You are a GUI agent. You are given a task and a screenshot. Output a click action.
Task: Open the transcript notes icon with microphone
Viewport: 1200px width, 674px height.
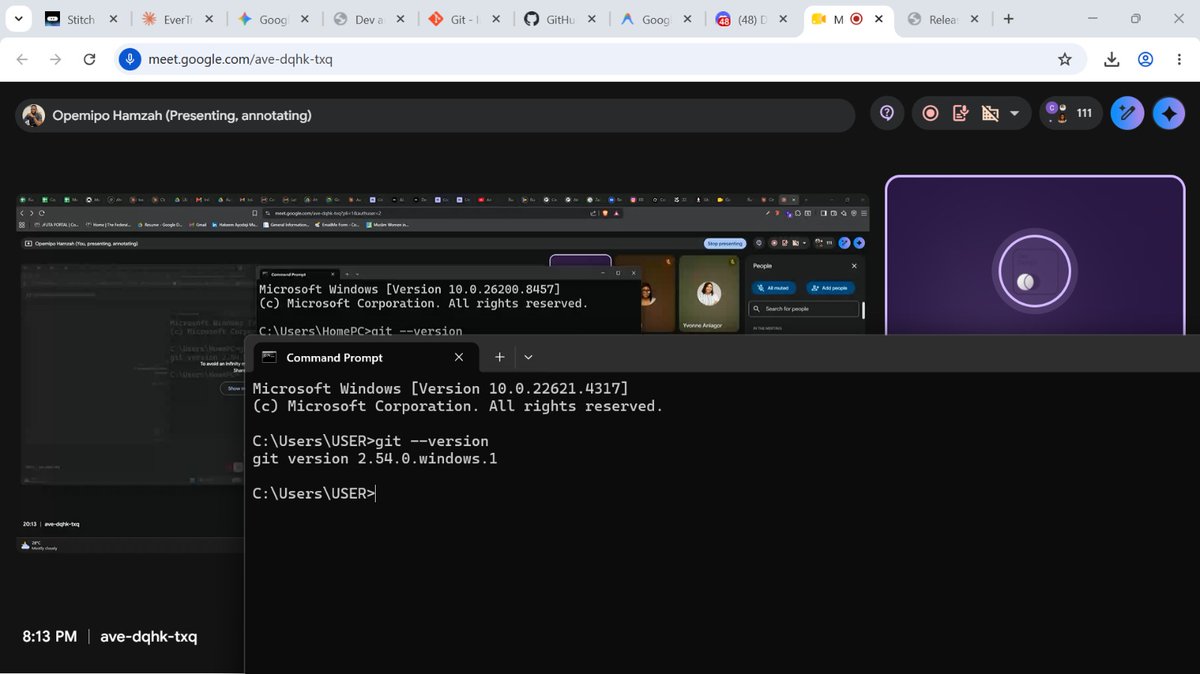pyautogui.click(x=960, y=114)
